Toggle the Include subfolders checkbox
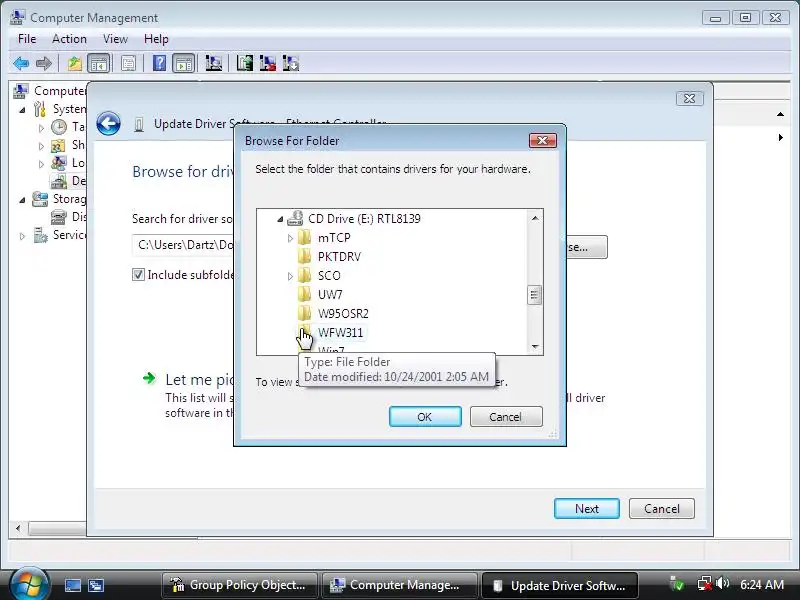 coord(138,274)
